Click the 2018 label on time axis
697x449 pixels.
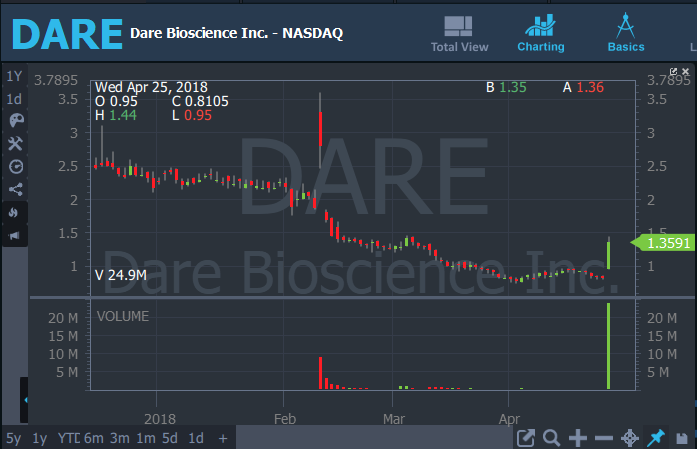(x=160, y=419)
